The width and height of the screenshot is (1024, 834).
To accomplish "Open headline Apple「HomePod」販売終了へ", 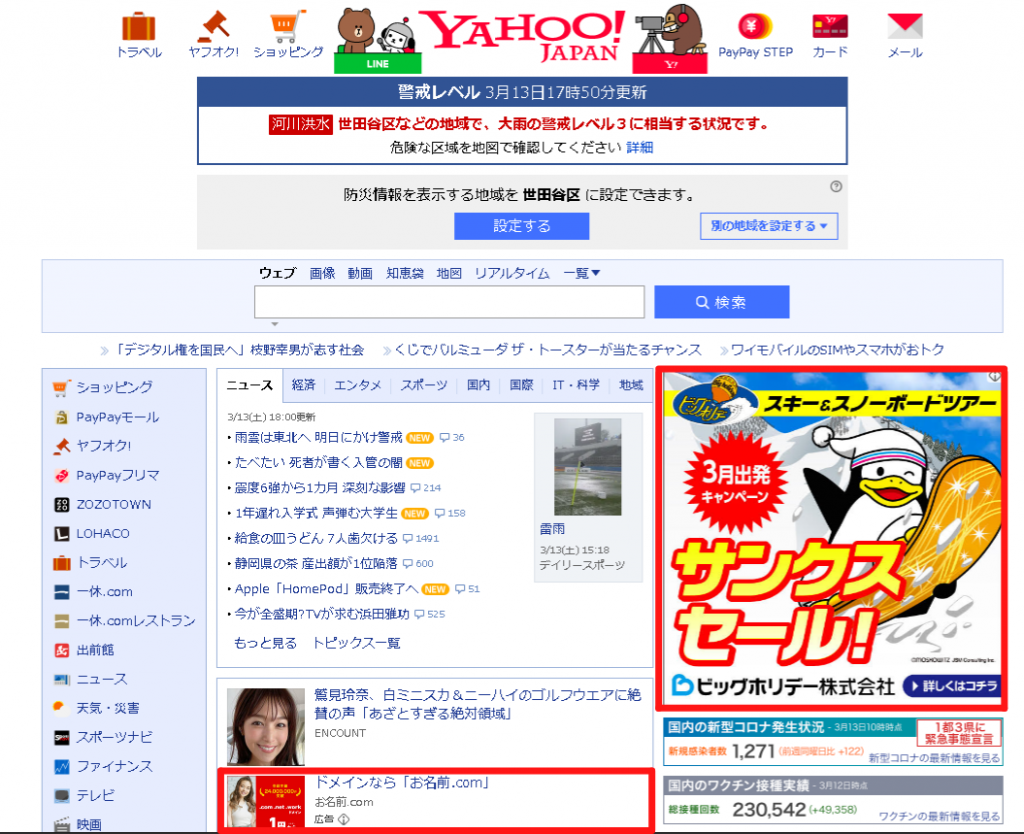I will point(326,588).
